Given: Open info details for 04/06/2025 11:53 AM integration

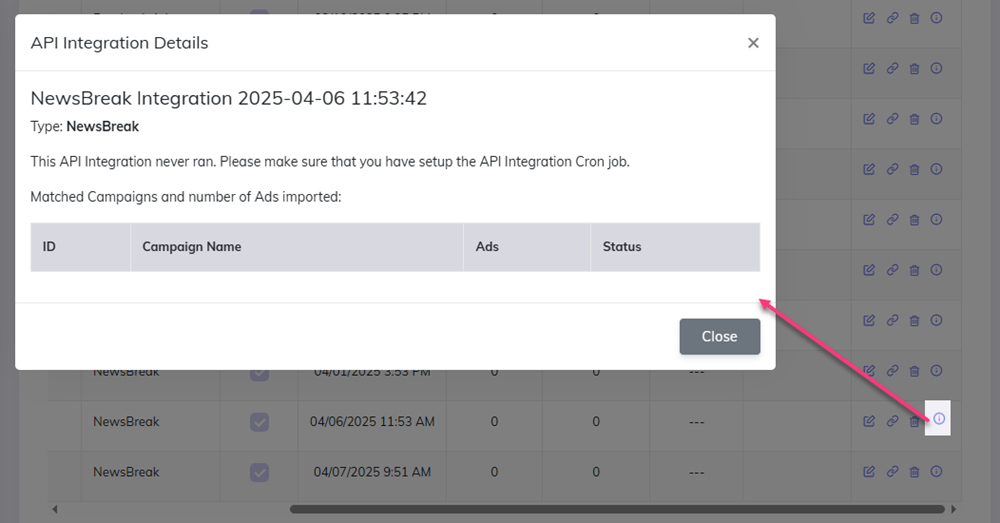Looking at the screenshot, I should tap(938, 418).
